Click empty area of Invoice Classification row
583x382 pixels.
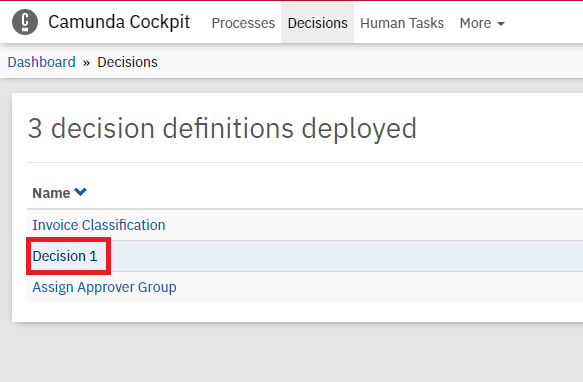372,225
